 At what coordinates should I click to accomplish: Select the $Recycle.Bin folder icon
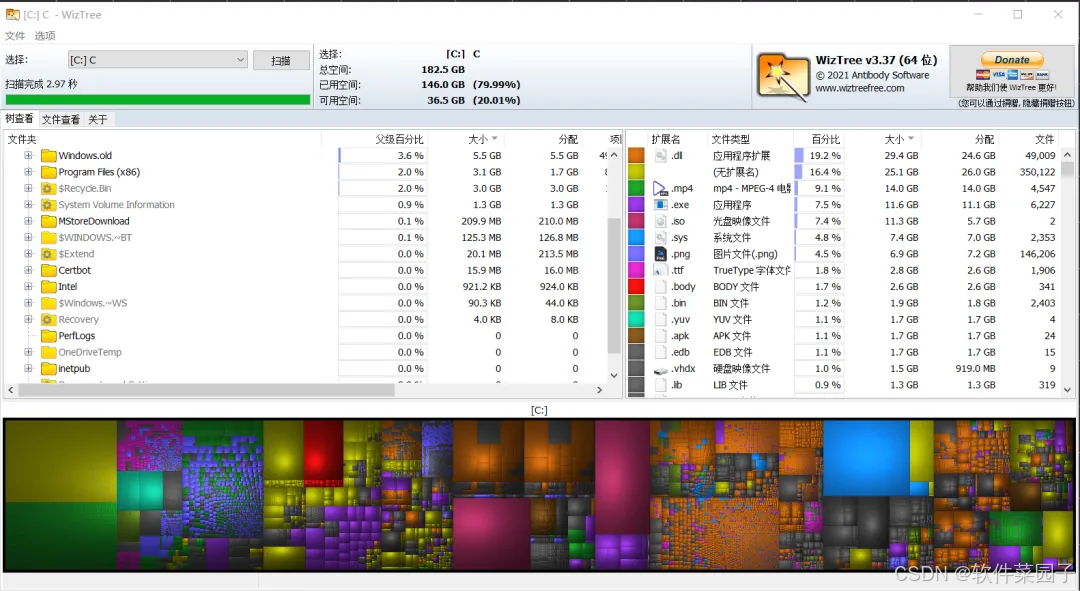coord(48,189)
